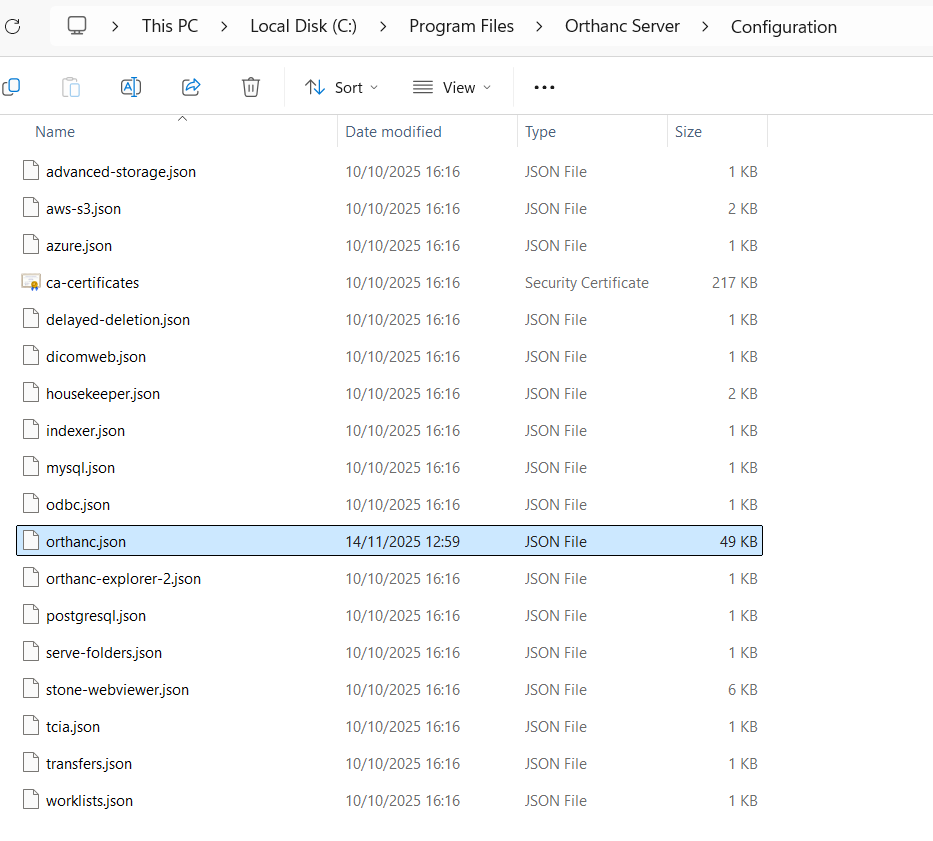Screen dimensions: 933x841
Task: Select the advanced-storage.json file
Action: click(121, 171)
